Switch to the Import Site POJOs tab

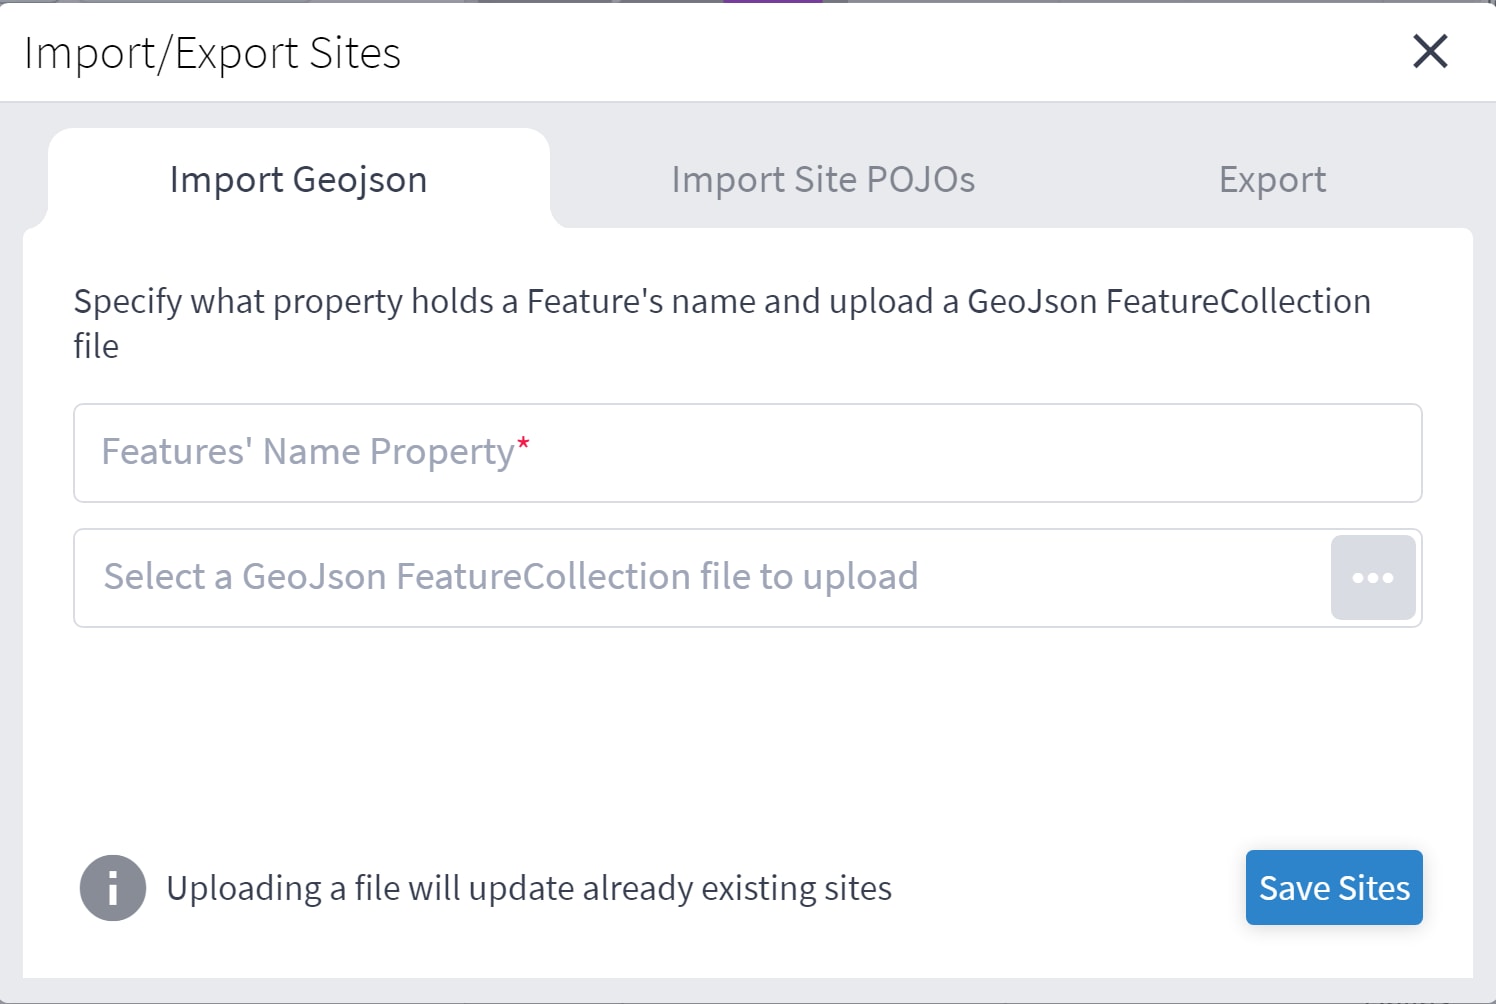coord(823,179)
